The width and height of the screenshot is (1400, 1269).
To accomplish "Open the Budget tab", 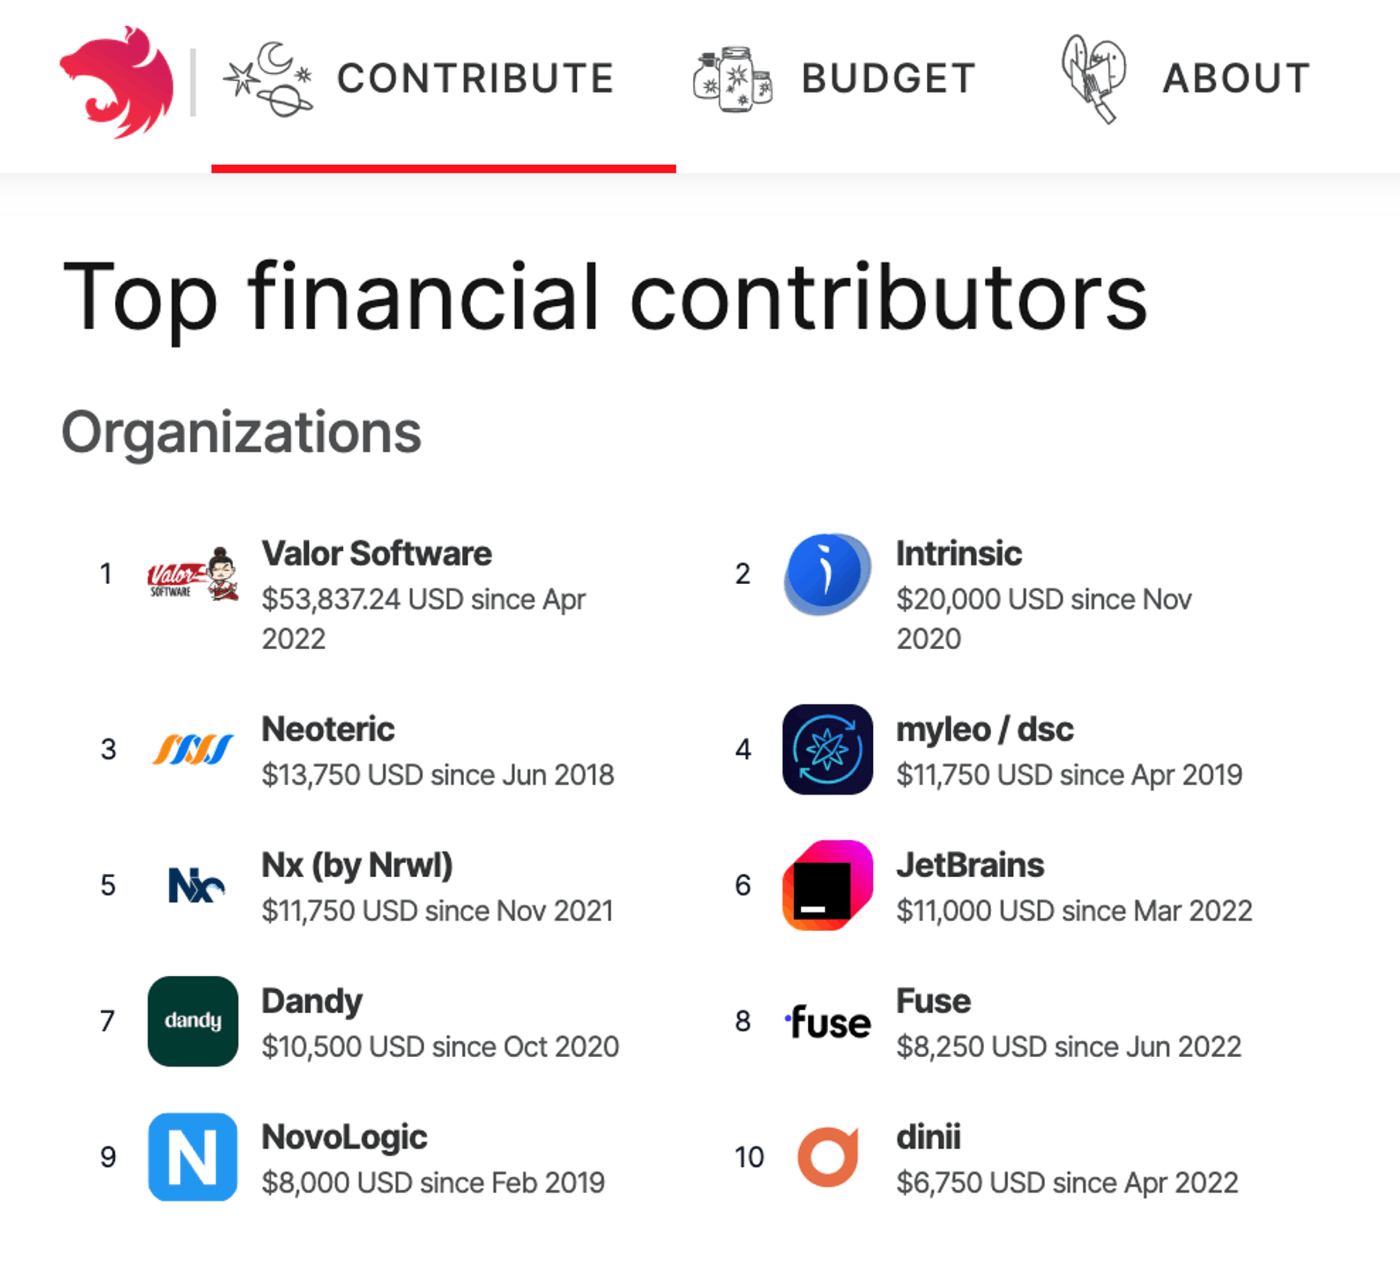I will point(834,80).
